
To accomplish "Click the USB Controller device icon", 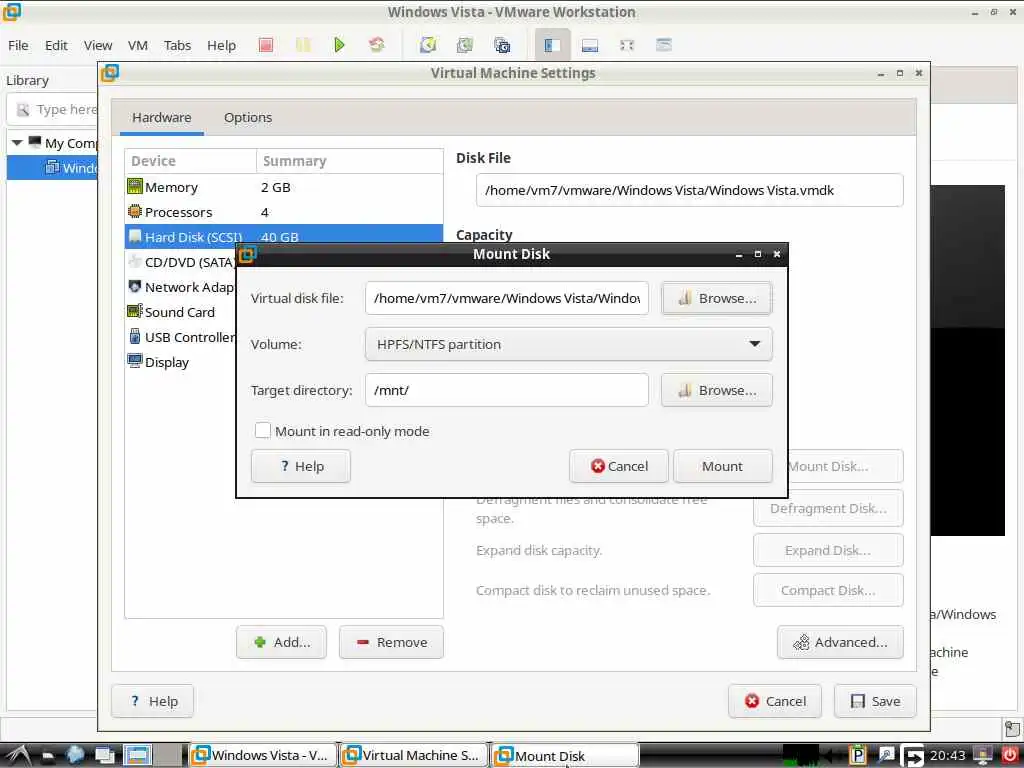I will [x=135, y=337].
